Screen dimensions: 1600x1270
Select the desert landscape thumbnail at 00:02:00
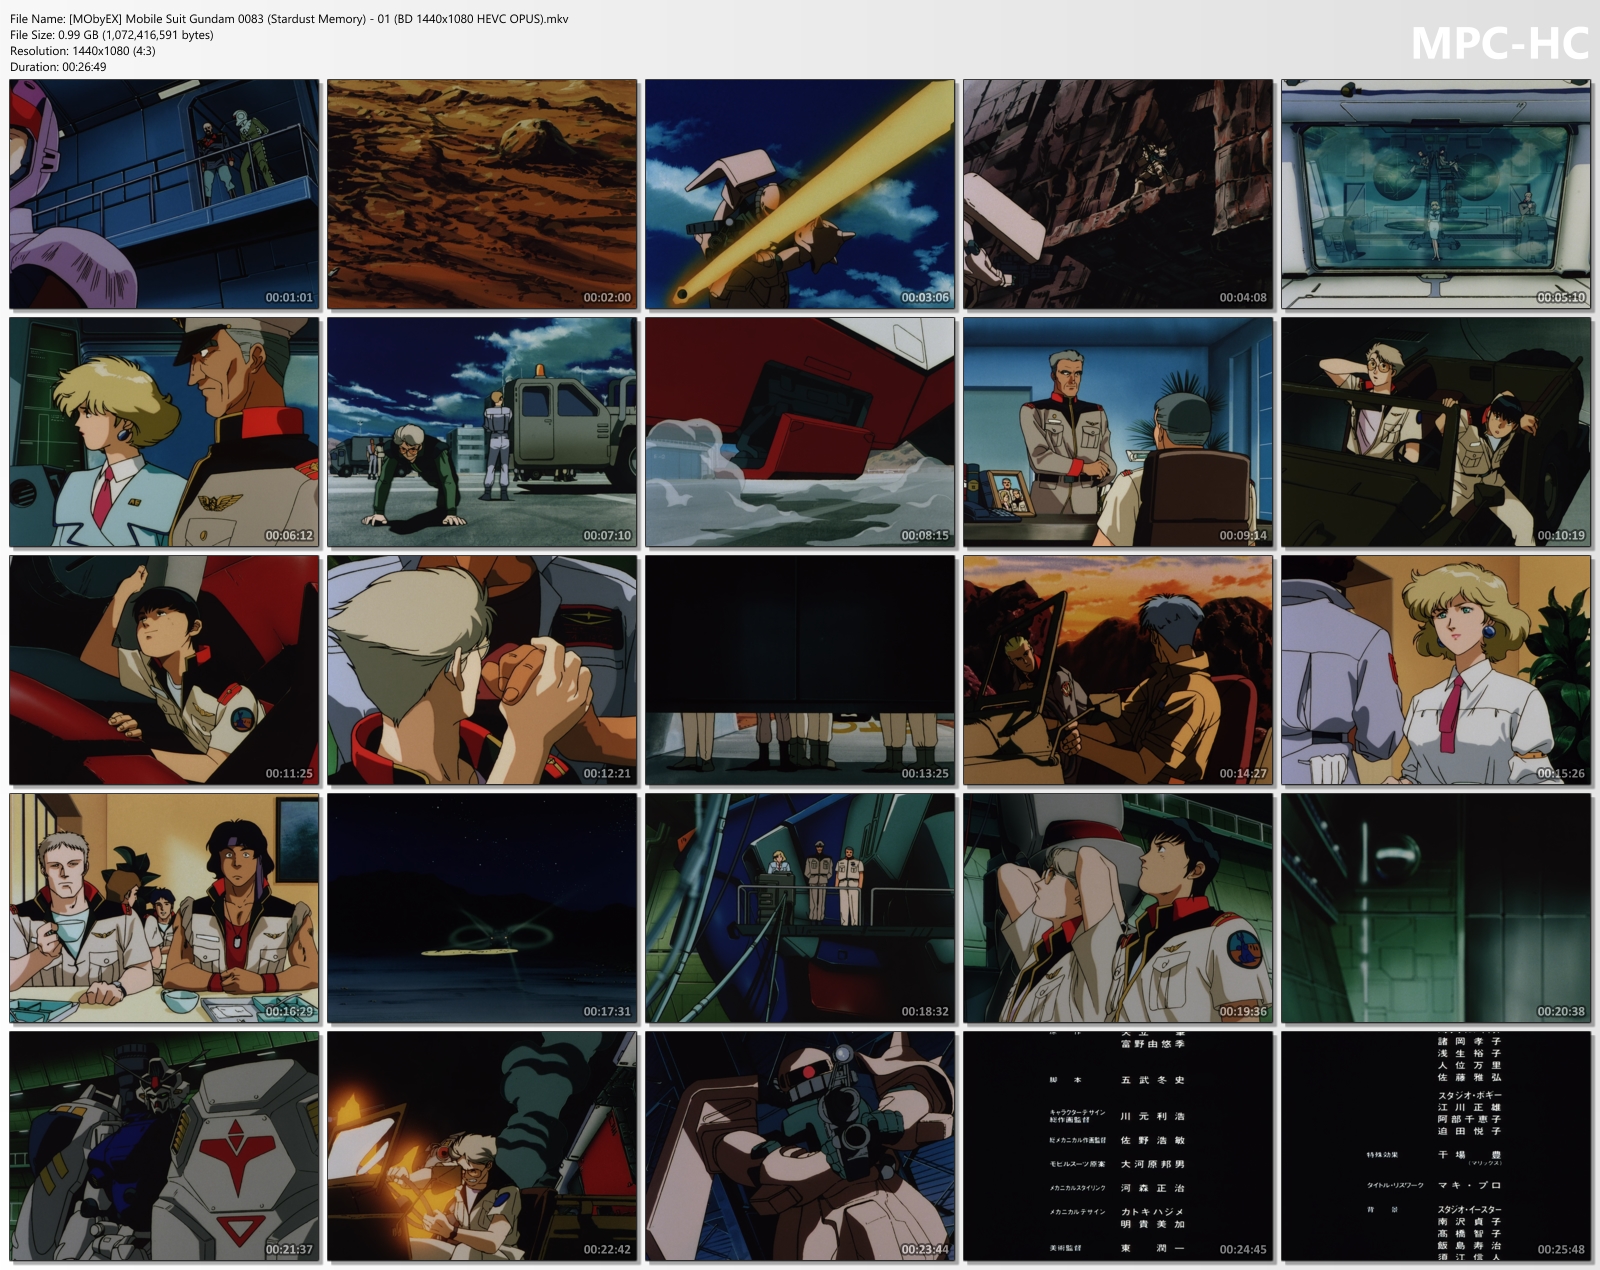pos(482,194)
